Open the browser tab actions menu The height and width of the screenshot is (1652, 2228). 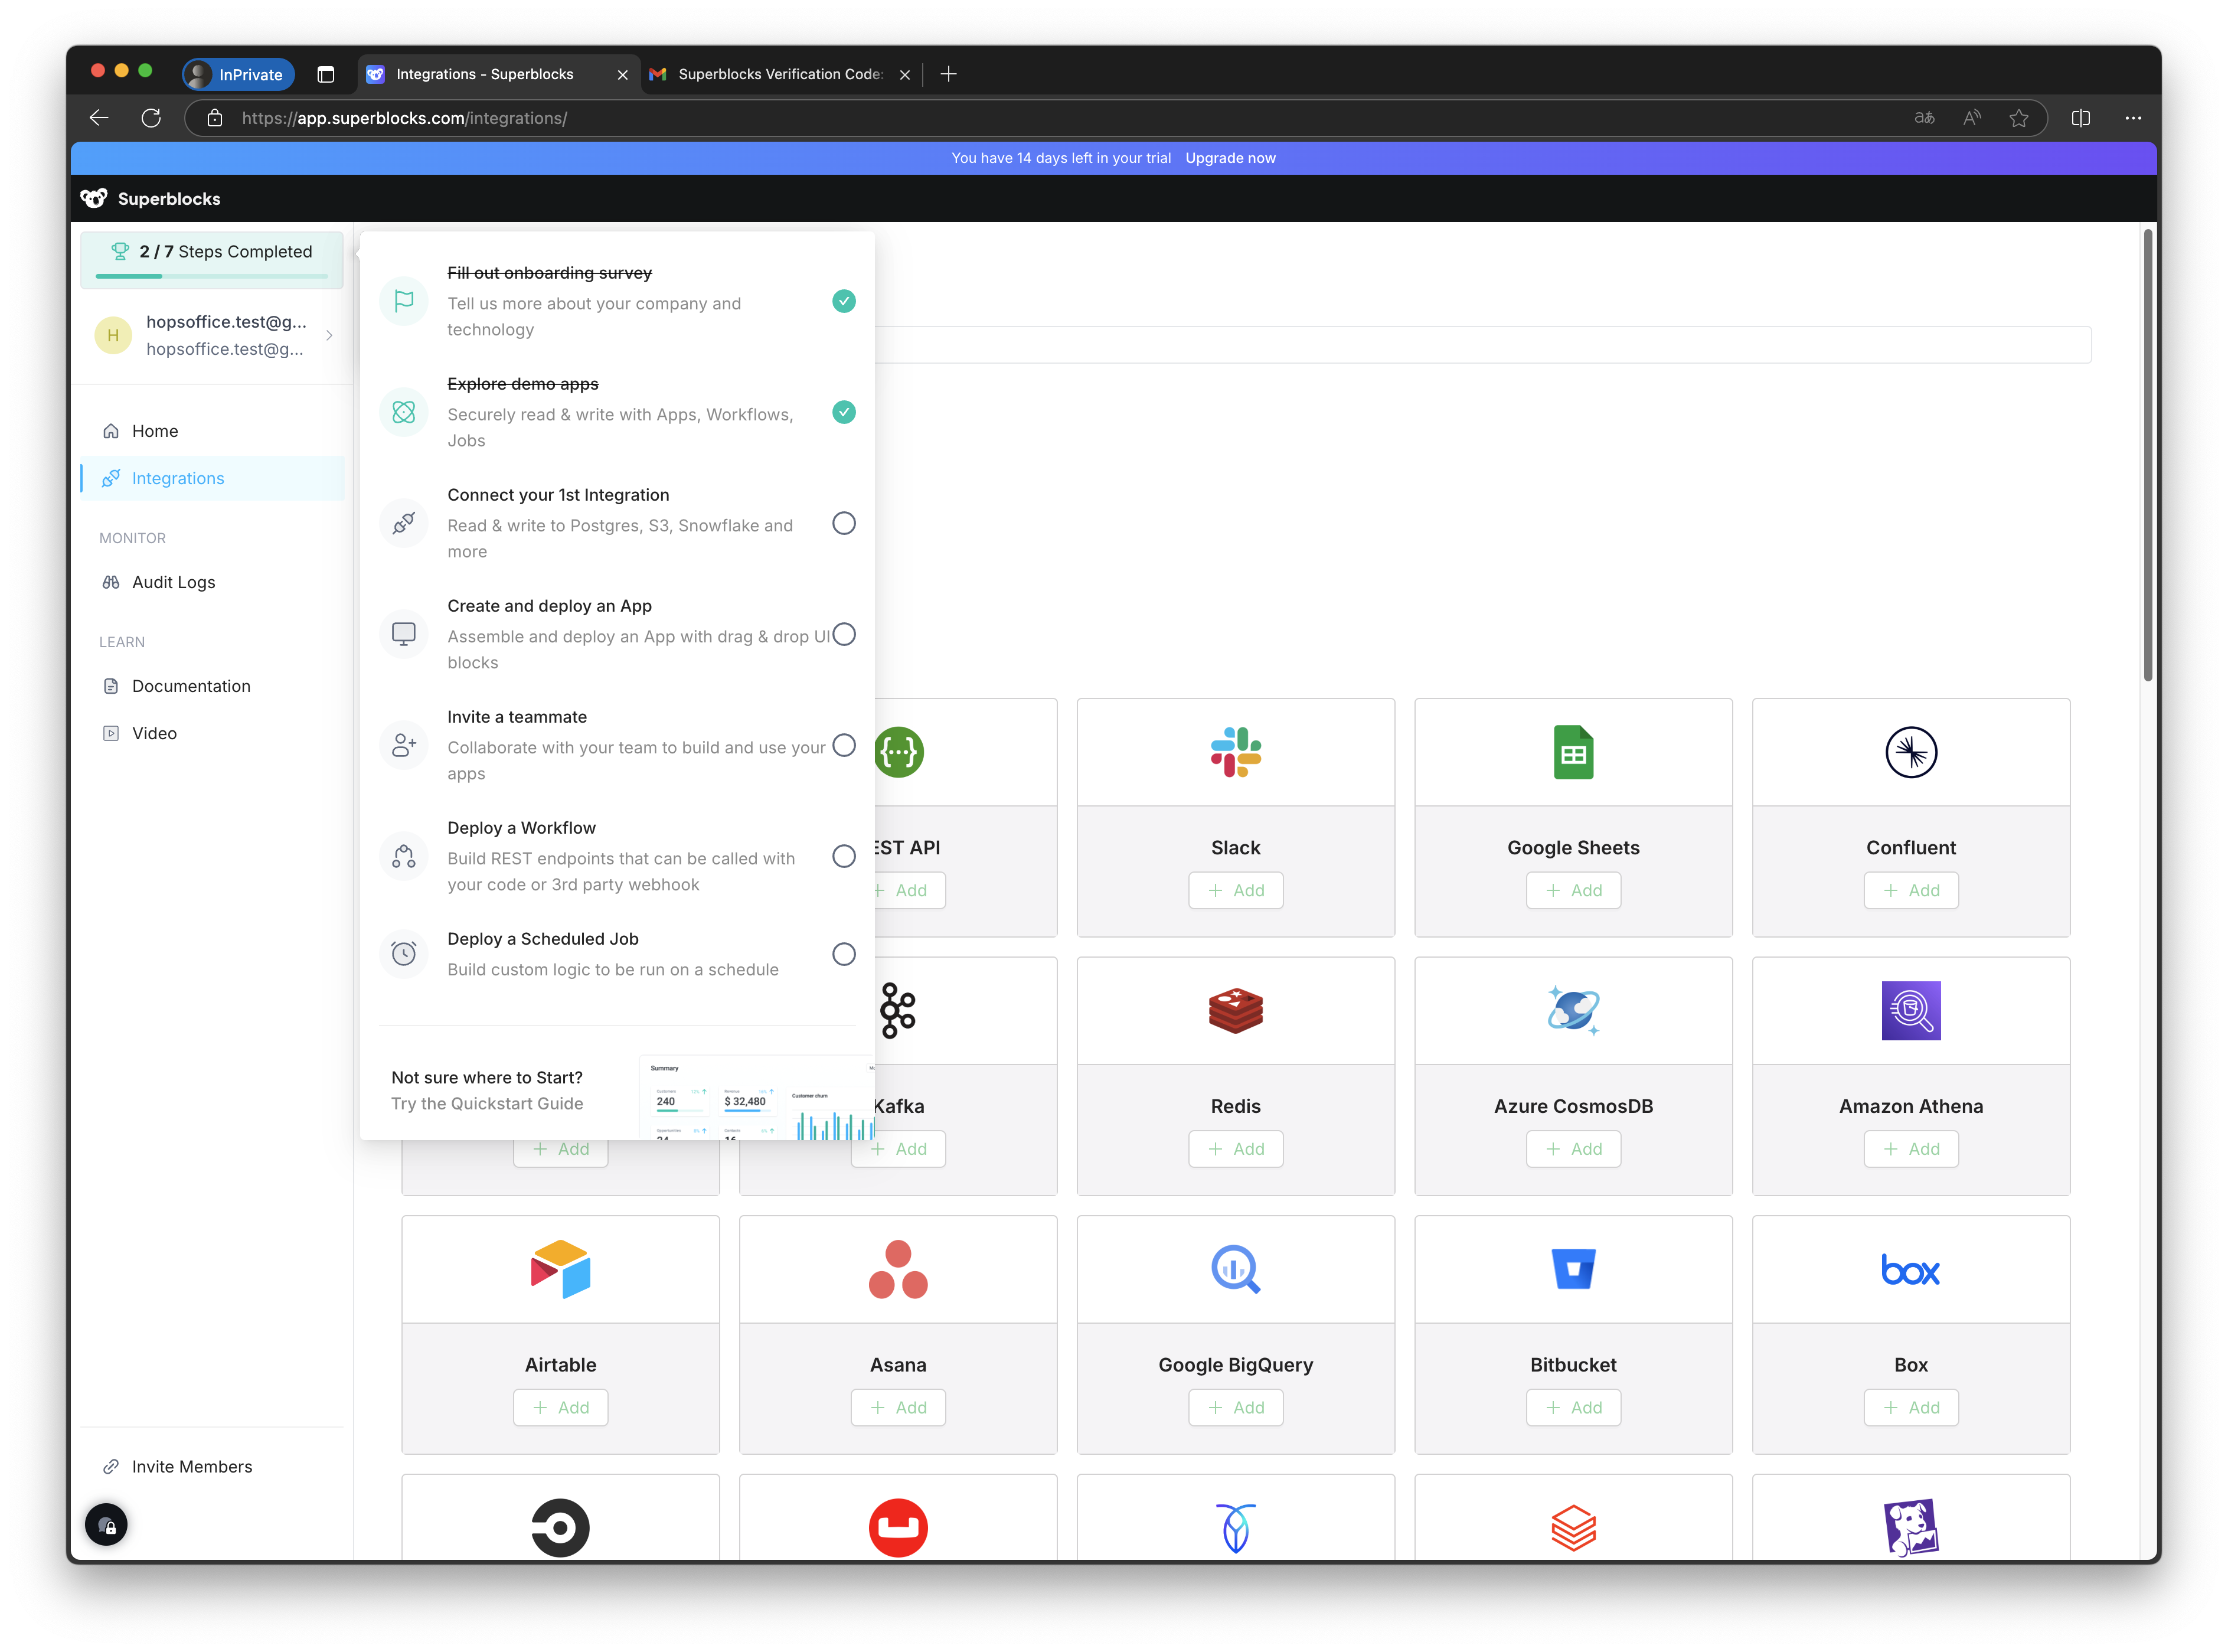(x=326, y=74)
